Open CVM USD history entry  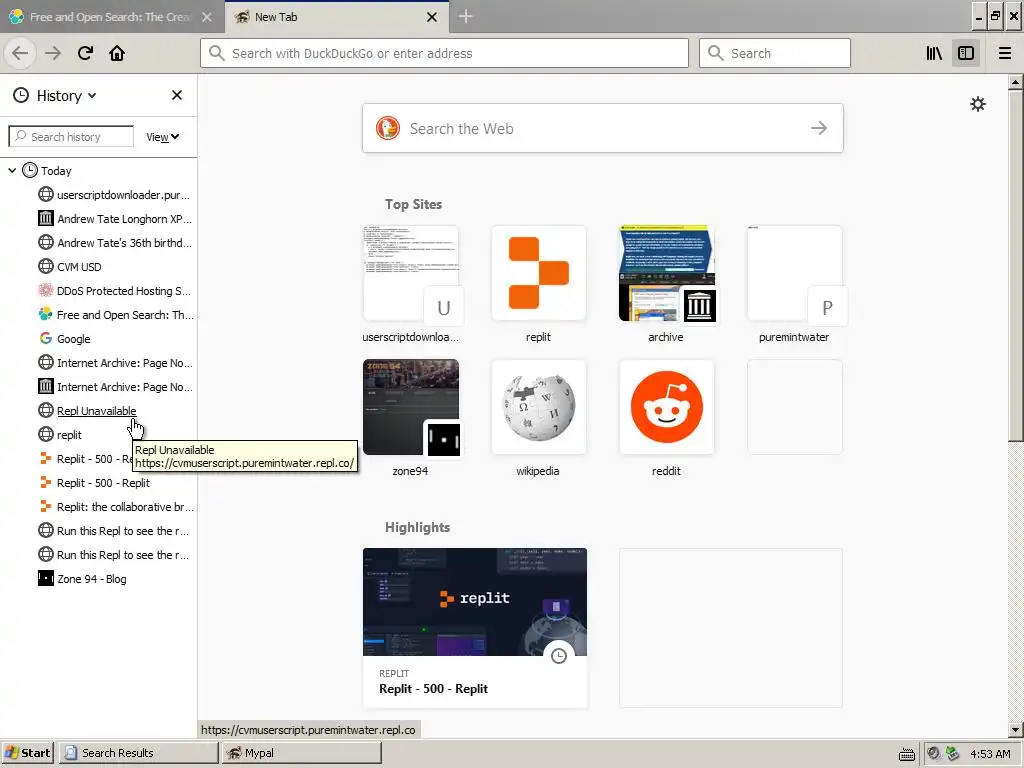(x=70, y=266)
